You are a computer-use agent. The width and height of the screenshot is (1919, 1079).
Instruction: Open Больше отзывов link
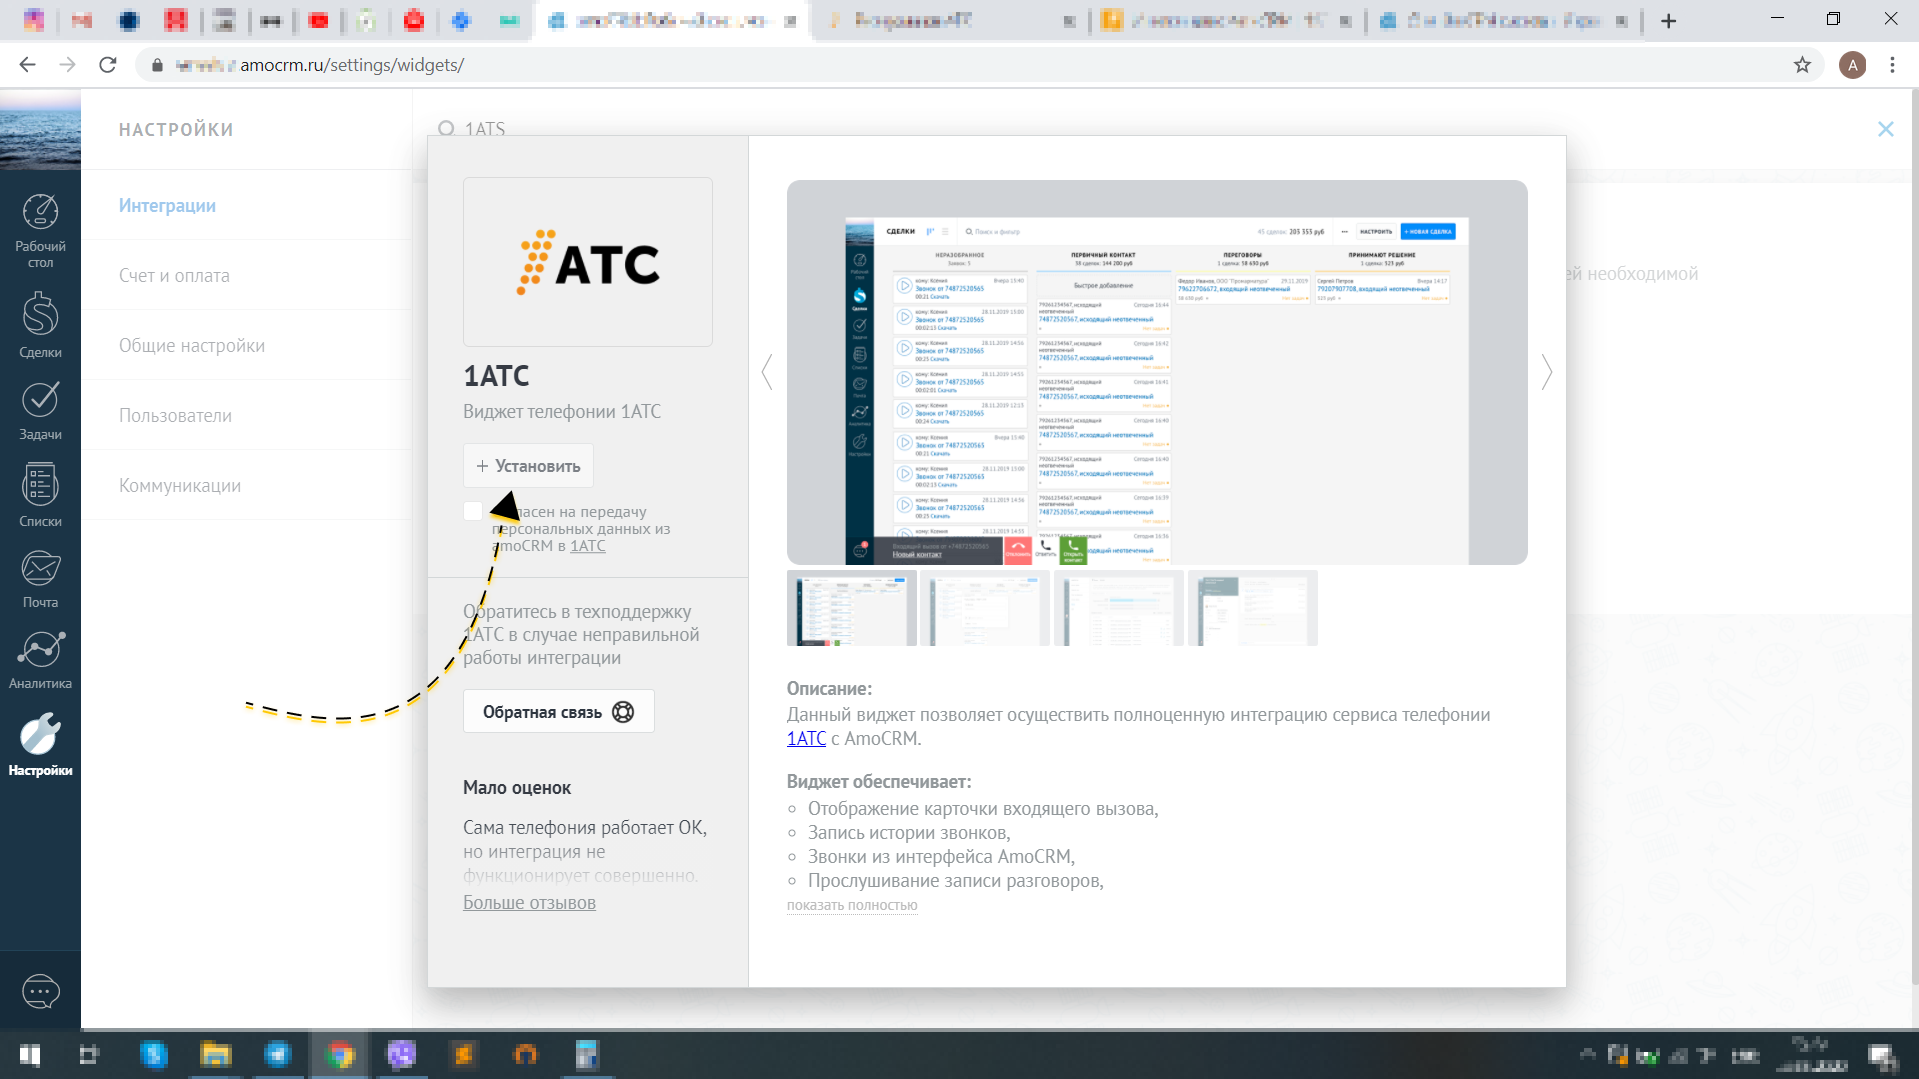click(x=529, y=902)
